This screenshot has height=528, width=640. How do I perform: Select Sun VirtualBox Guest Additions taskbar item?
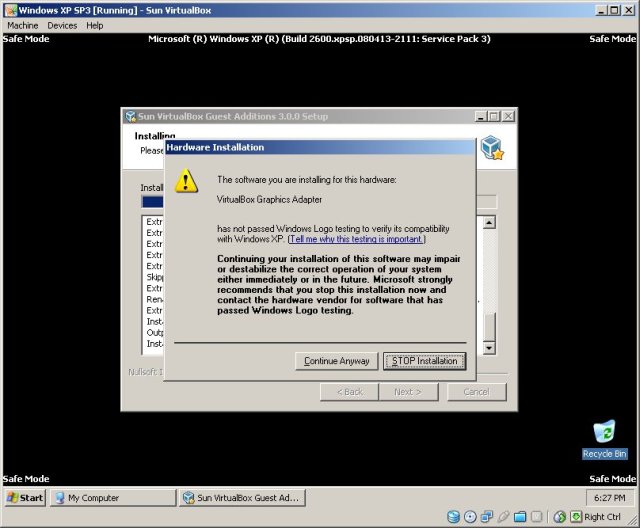(x=242, y=497)
